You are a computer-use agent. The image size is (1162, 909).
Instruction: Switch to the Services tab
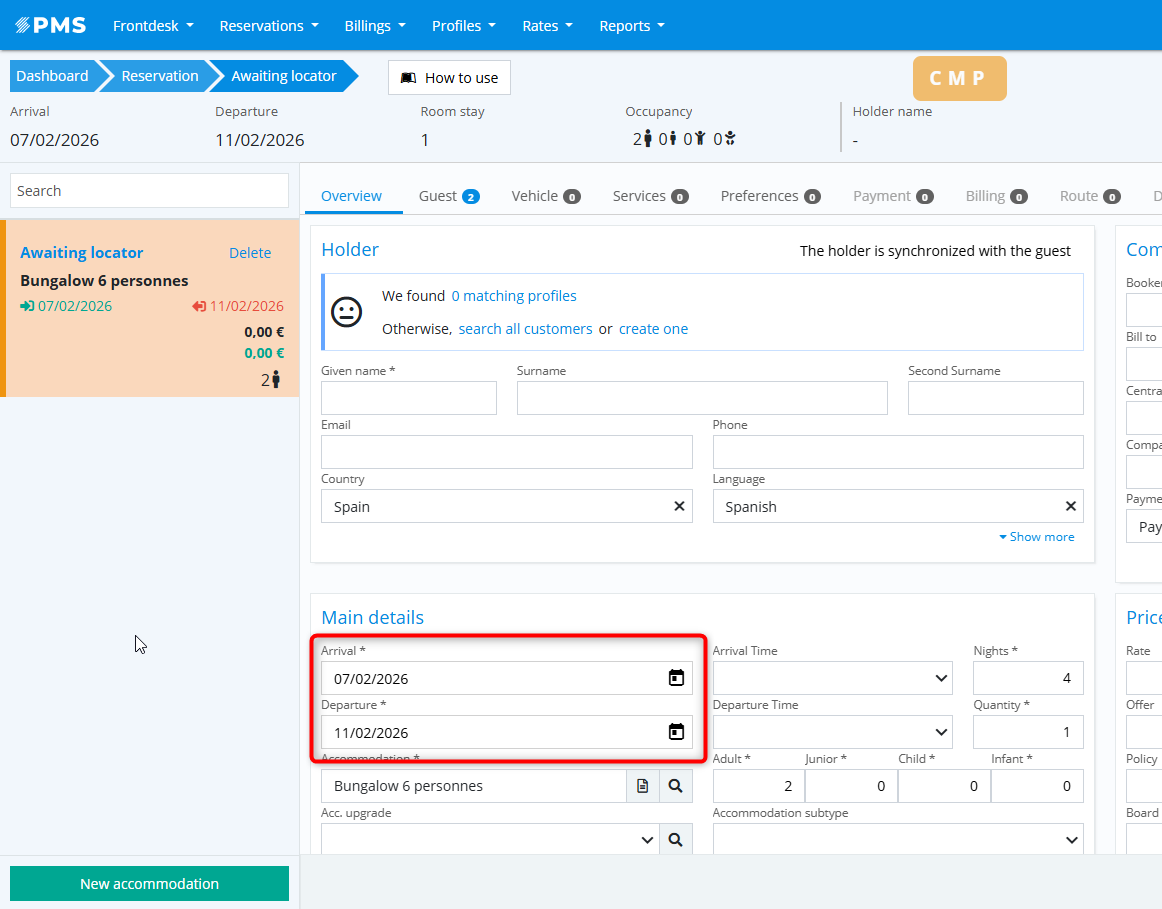click(649, 196)
